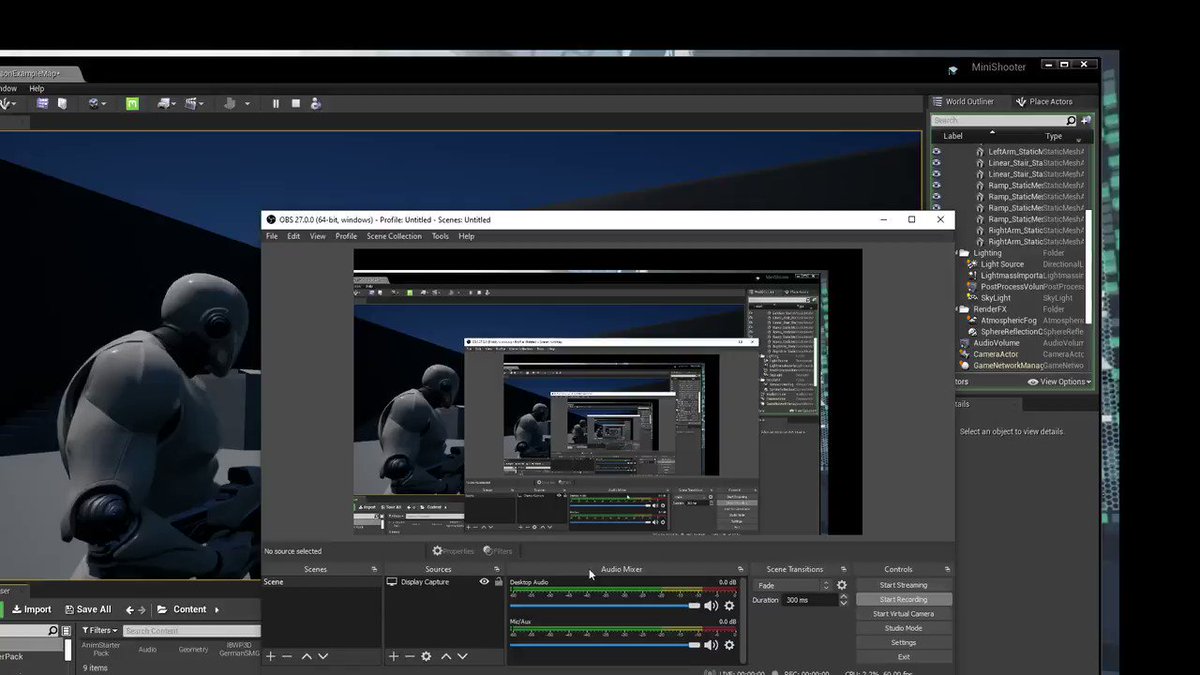Lock the Display Capture source
This screenshot has height=675, width=1200.
point(498,581)
